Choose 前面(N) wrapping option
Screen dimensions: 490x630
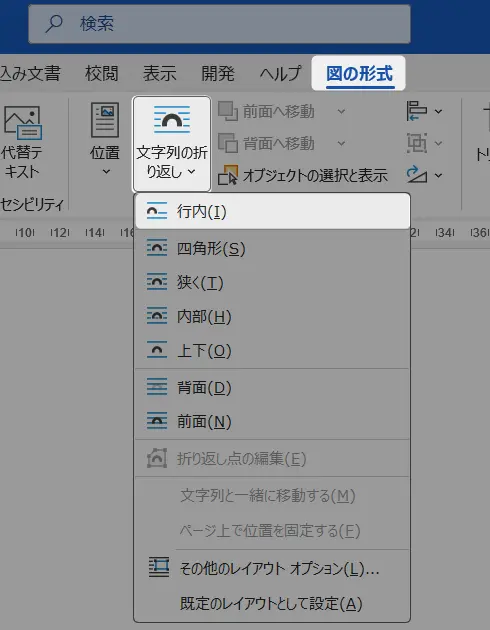pos(273,421)
